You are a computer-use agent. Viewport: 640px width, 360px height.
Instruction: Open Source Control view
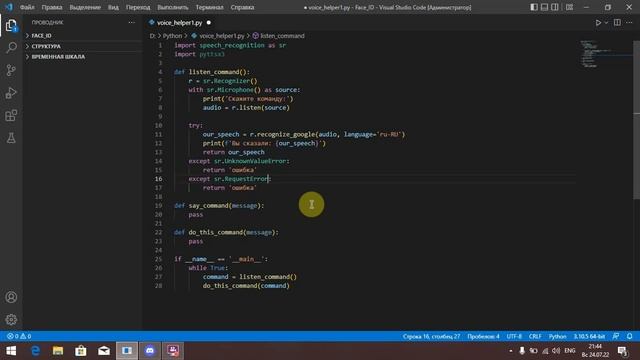[11, 70]
